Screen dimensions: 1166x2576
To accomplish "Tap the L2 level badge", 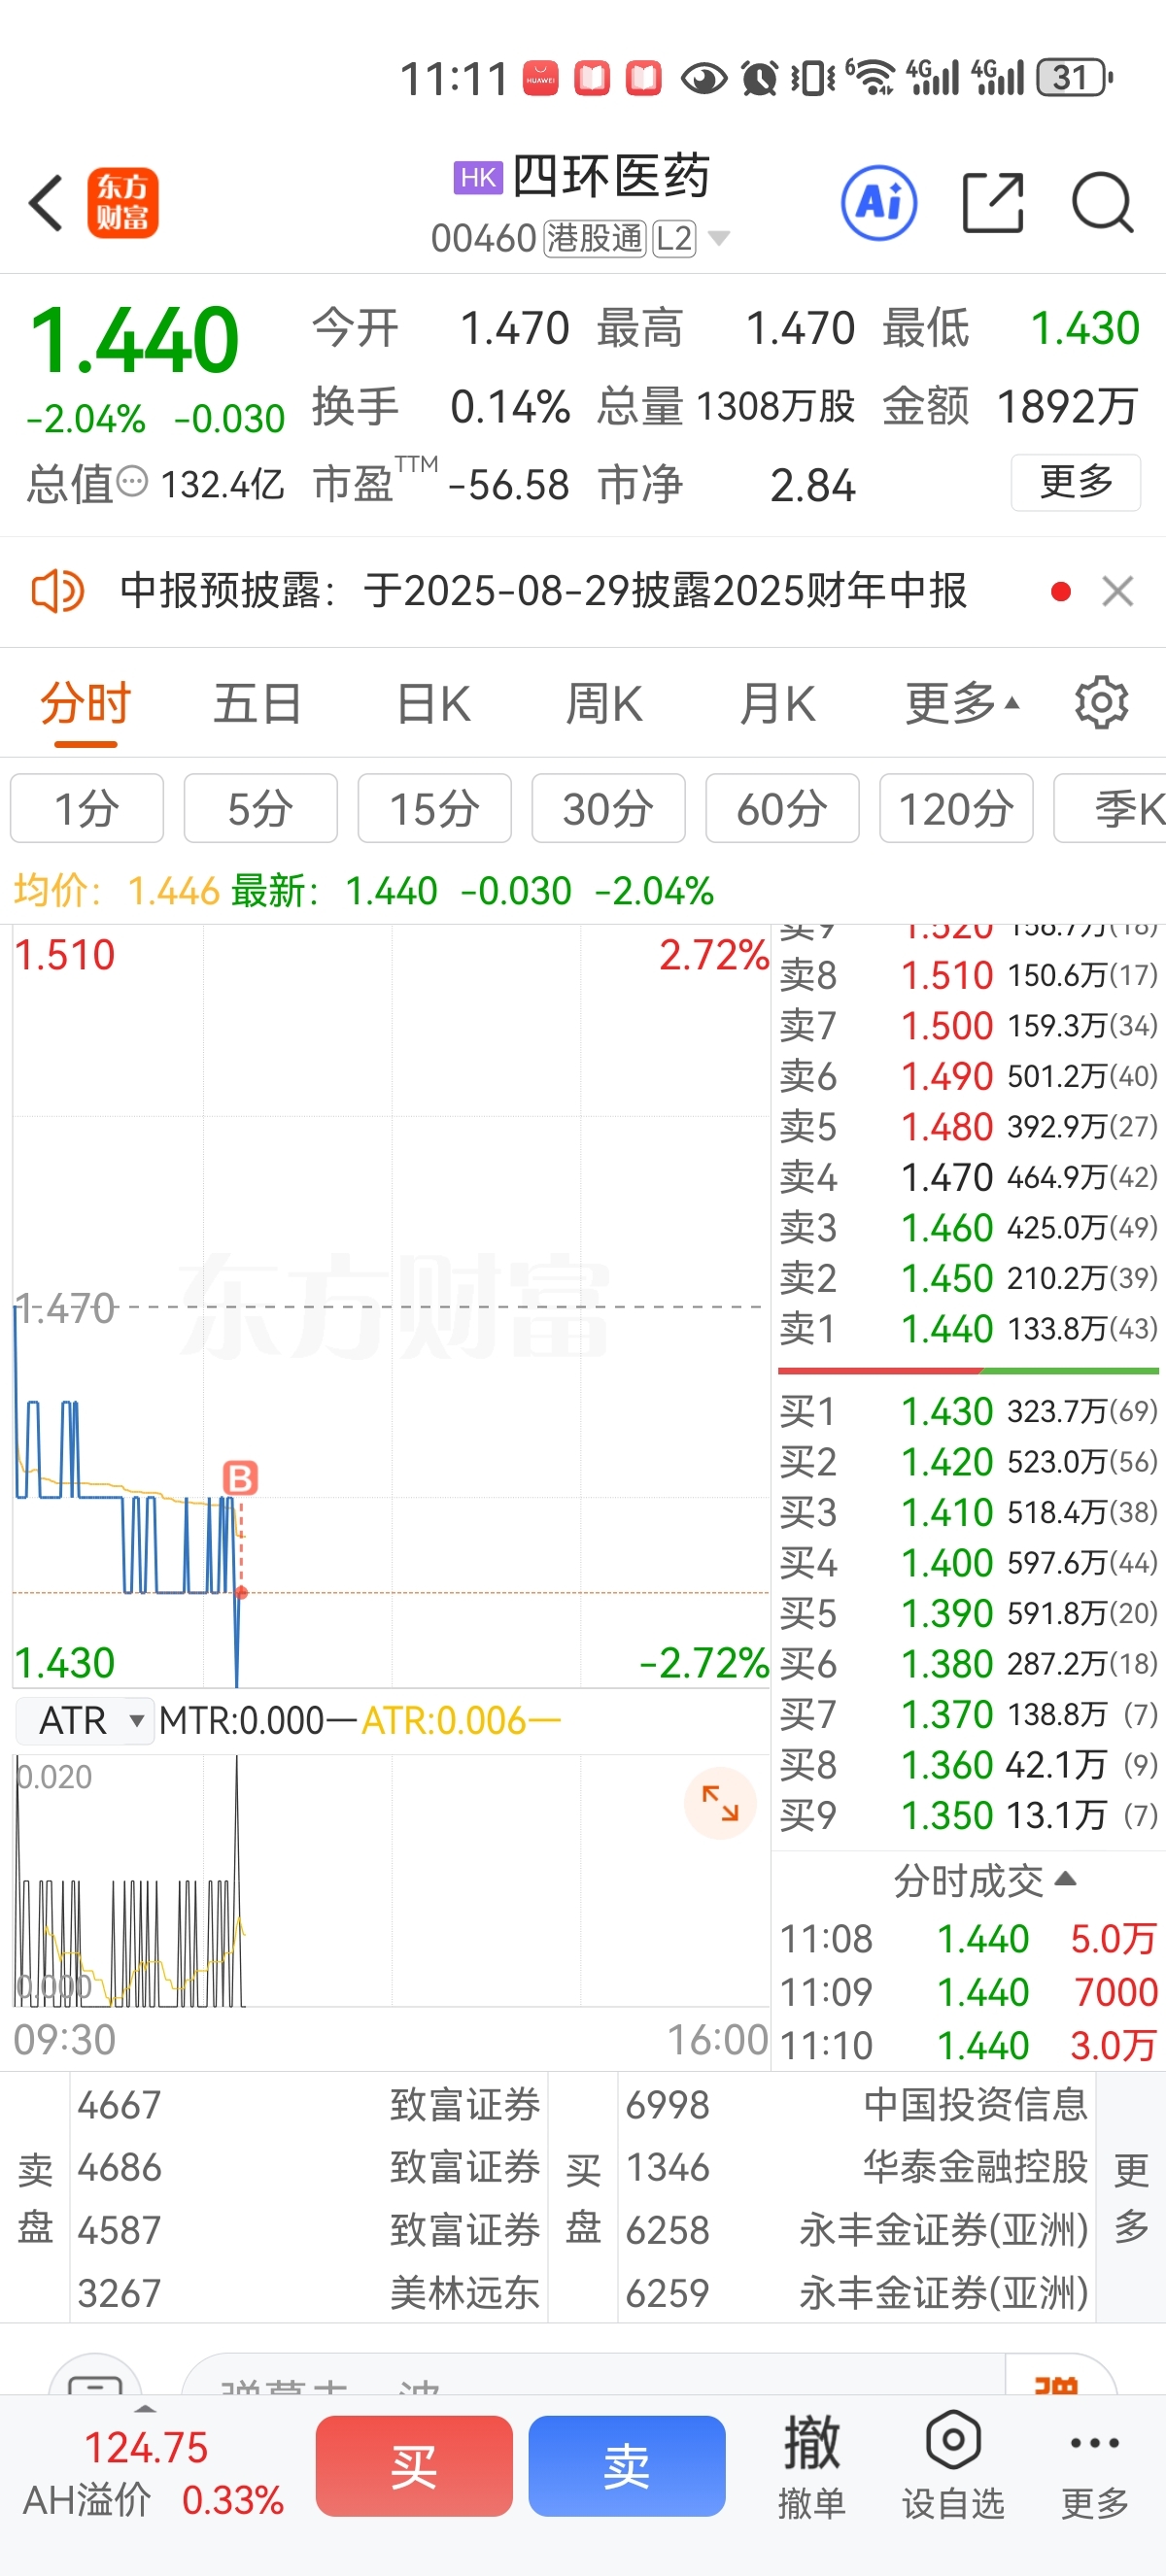I will pyautogui.click(x=674, y=238).
